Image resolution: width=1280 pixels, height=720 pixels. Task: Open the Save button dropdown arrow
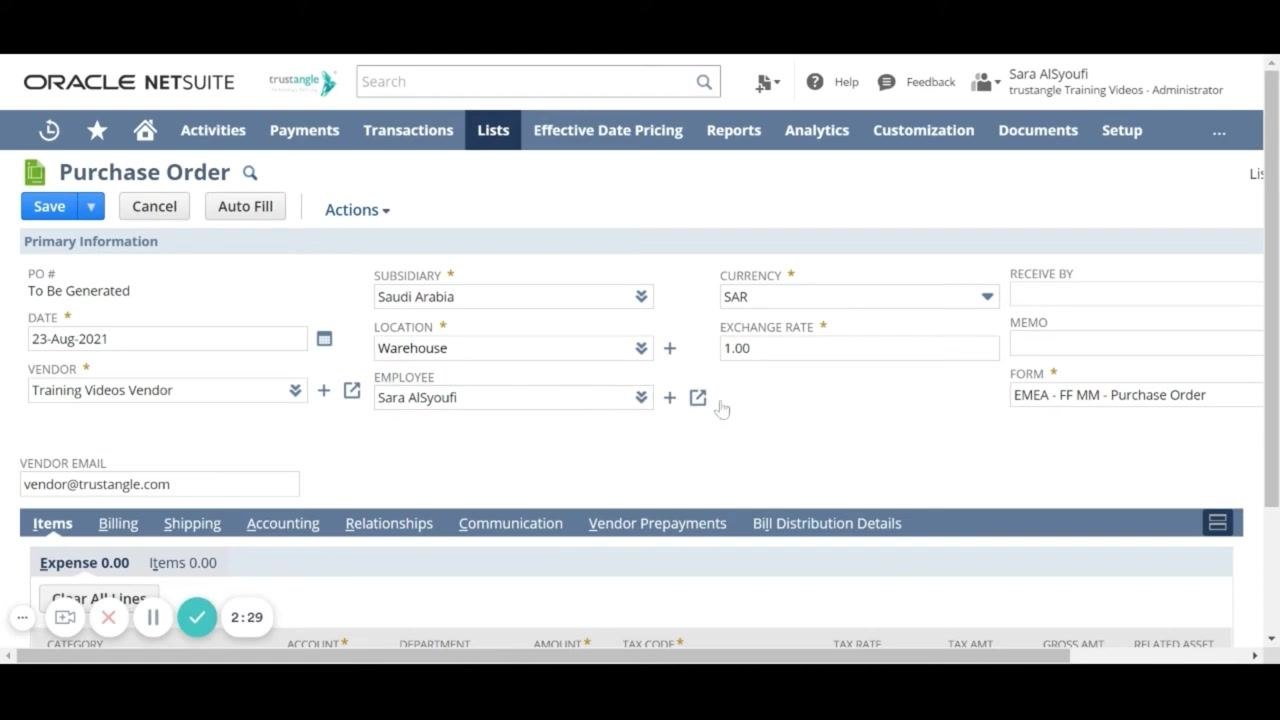(x=91, y=207)
